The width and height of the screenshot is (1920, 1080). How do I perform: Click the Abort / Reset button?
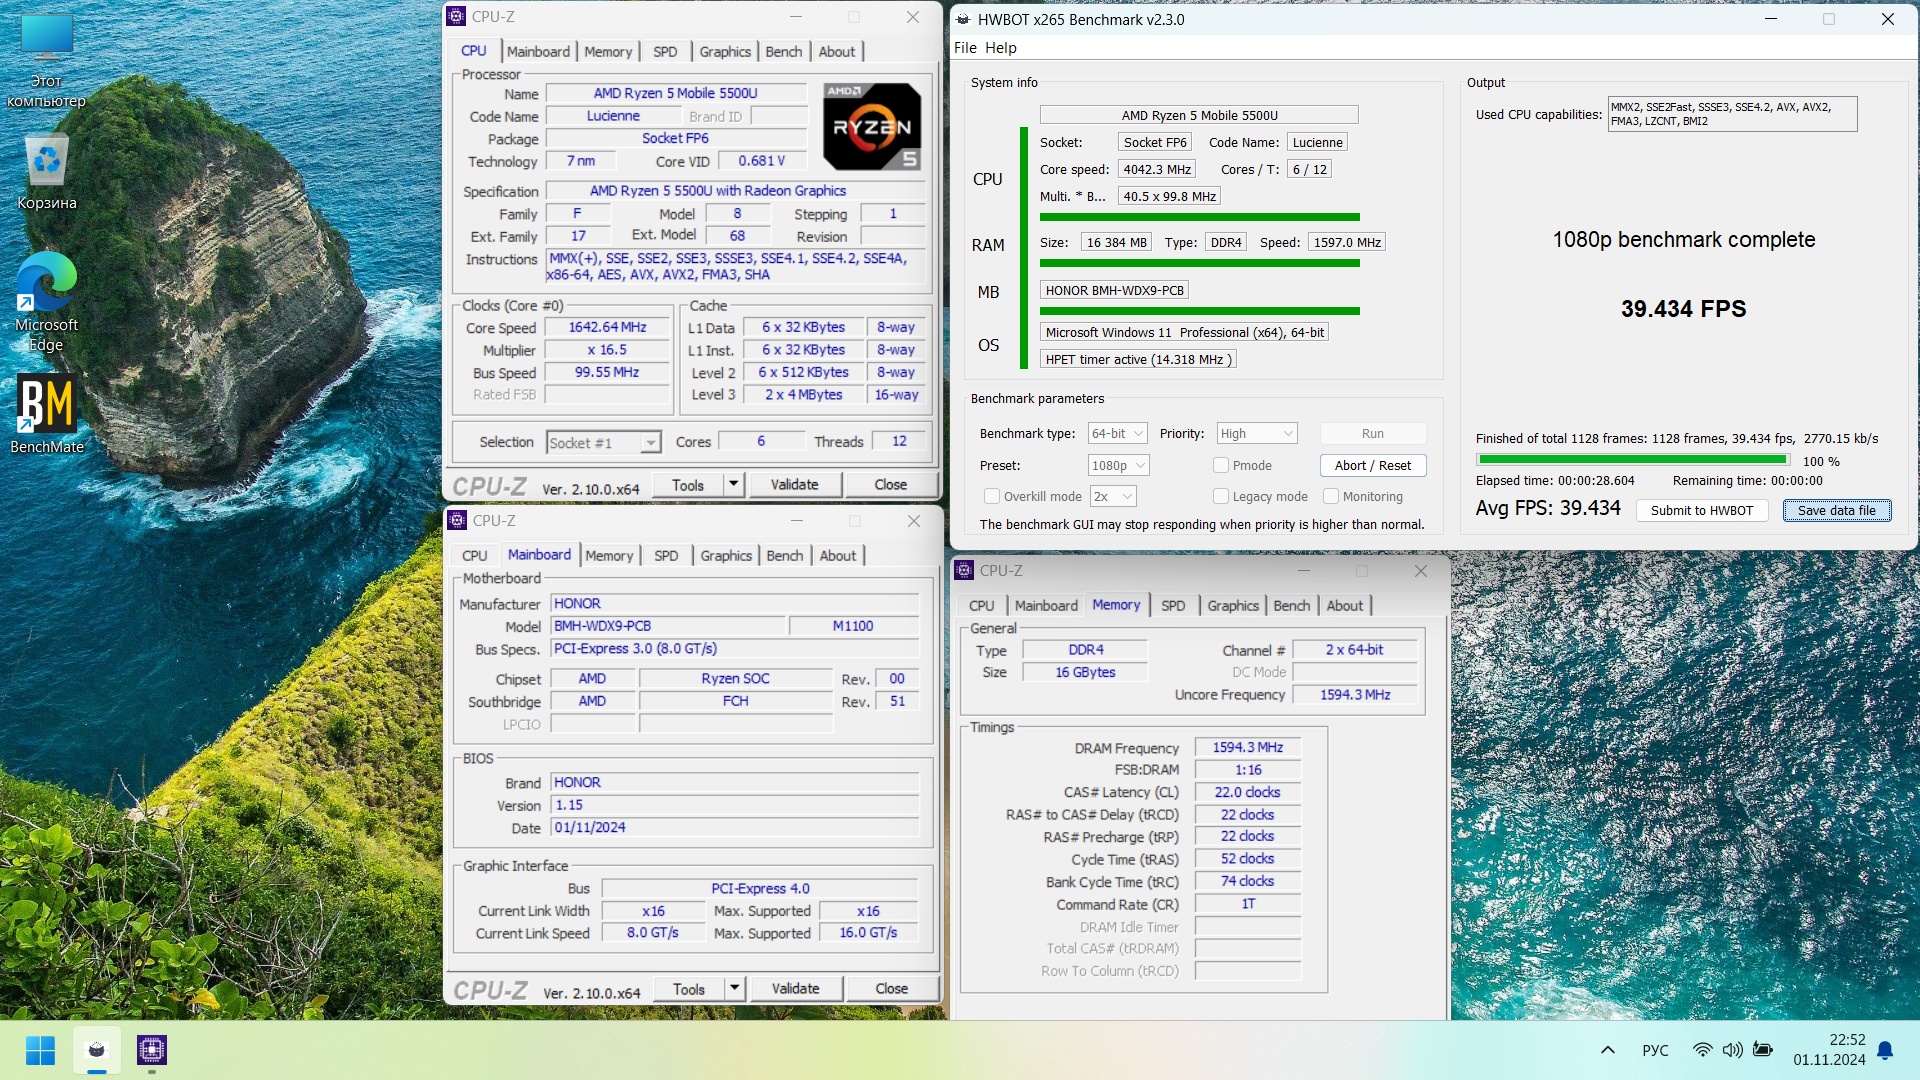click(x=1373, y=465)
